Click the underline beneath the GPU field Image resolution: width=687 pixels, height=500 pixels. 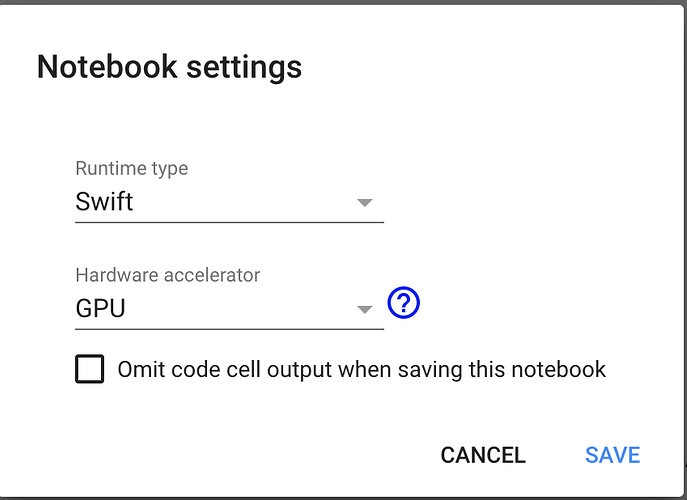(229, 328)
